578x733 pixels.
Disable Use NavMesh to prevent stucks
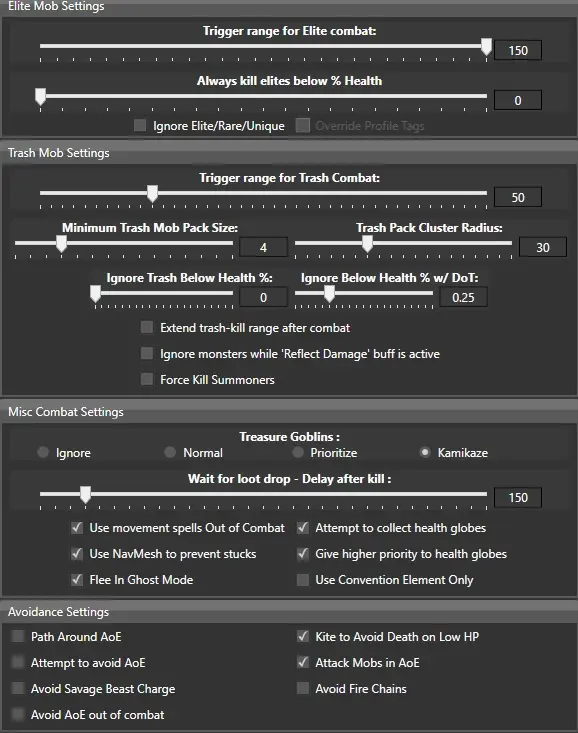click(x=77, y=553)
